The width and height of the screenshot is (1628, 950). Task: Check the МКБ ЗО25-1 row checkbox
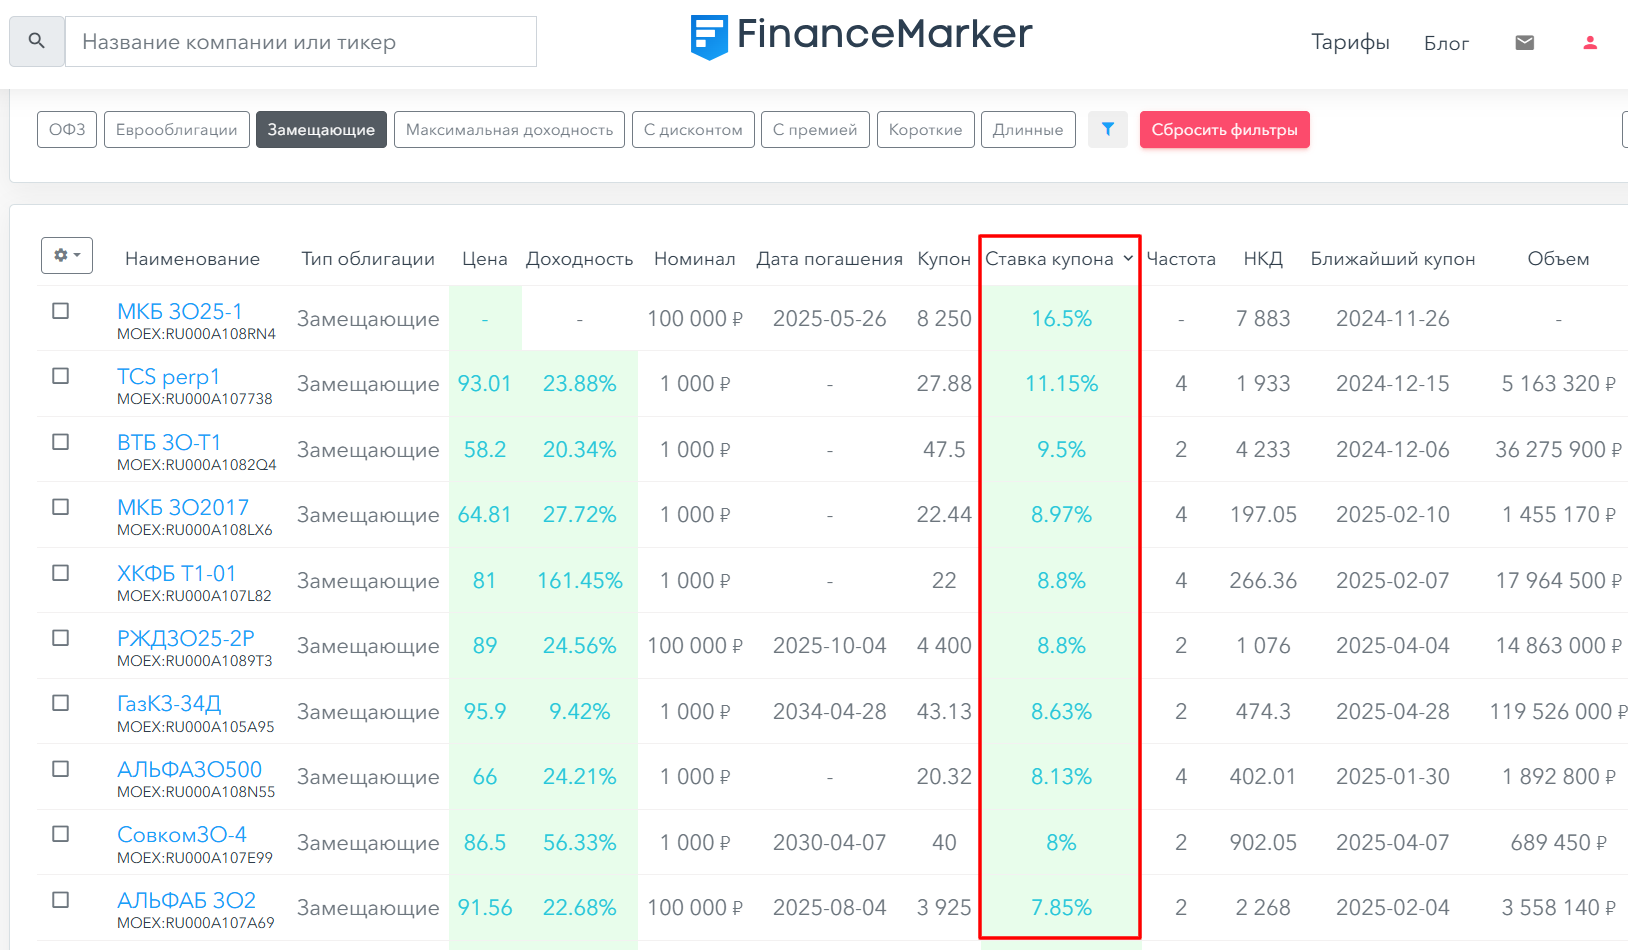(61, 311)
